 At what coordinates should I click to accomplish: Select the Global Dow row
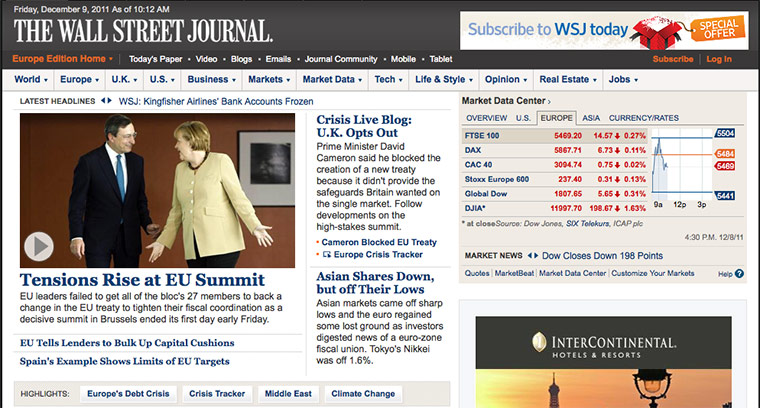tap(554, 194)
